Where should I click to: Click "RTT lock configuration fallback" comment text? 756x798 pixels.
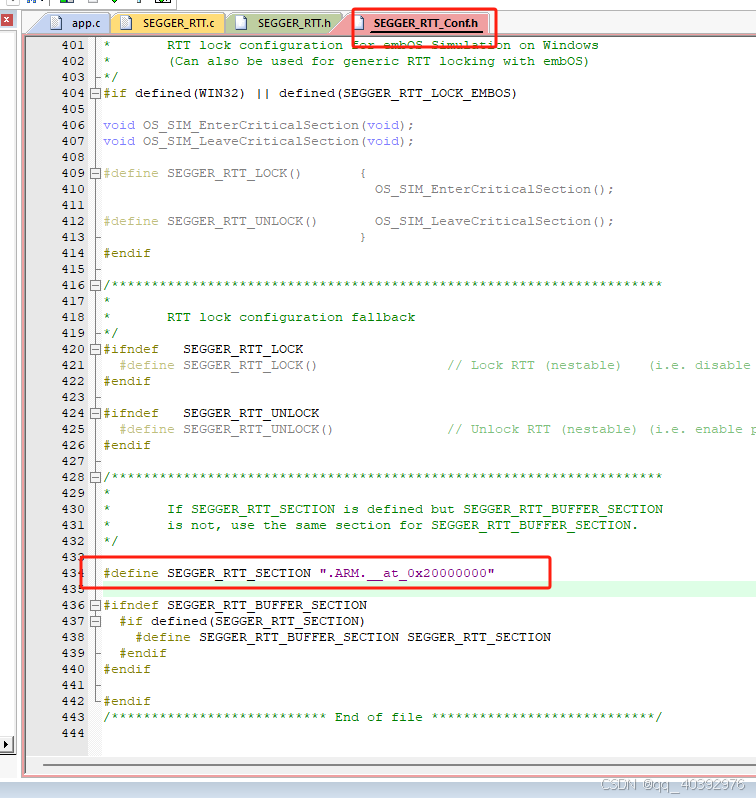pyautogui.click(x=291, y=317)
